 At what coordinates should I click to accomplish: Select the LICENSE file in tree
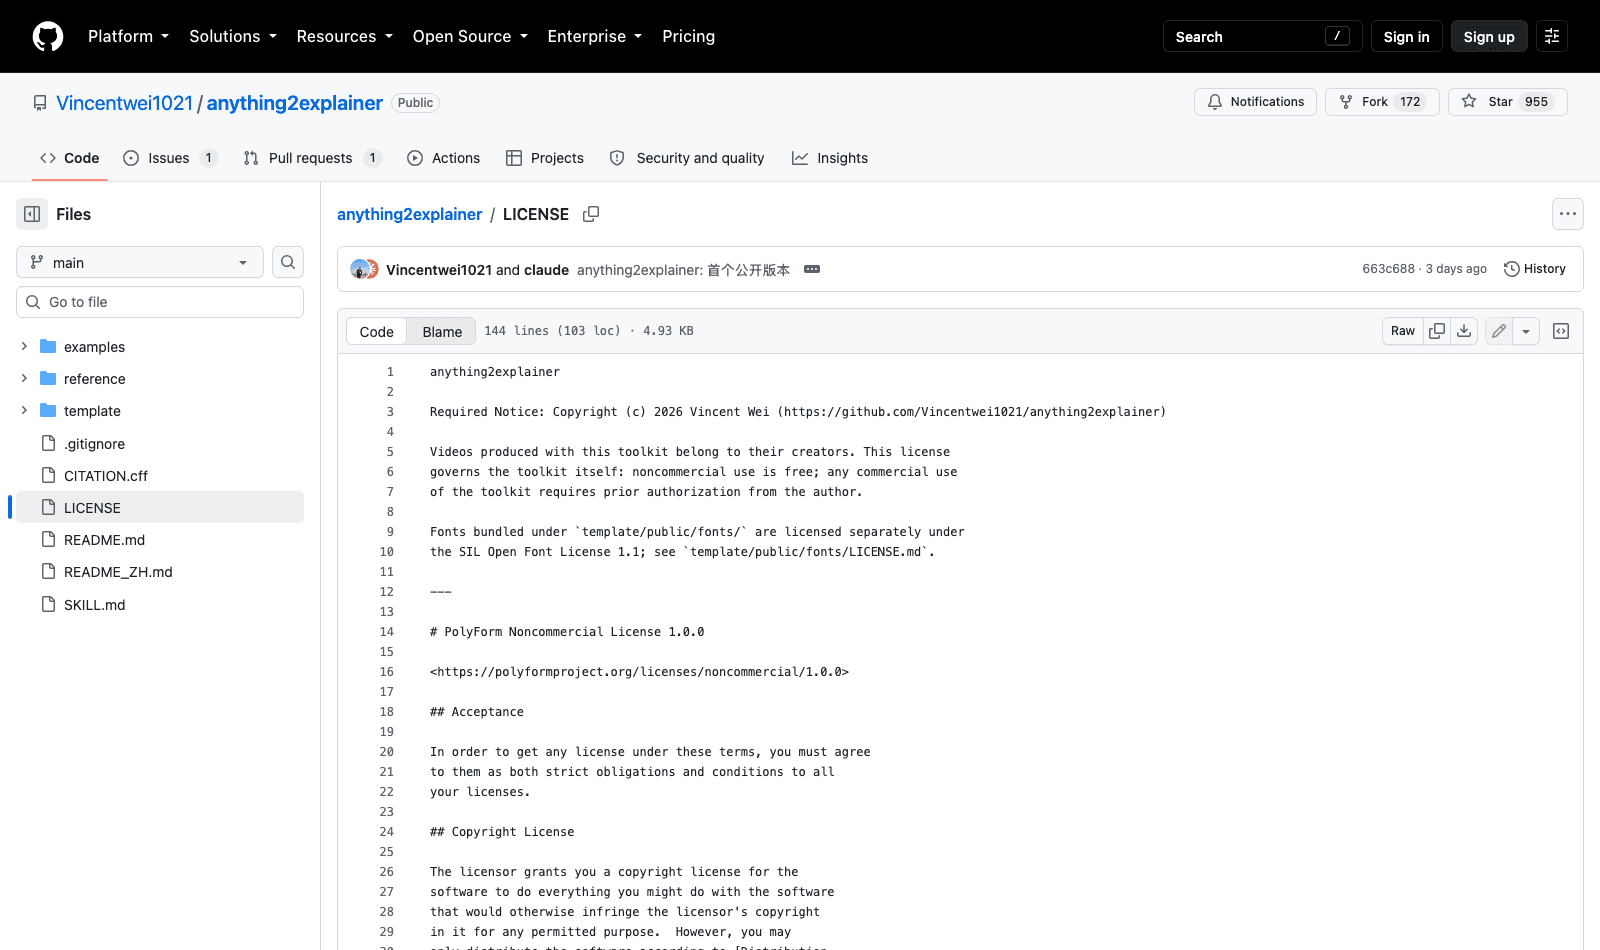(x=160, y=507)
